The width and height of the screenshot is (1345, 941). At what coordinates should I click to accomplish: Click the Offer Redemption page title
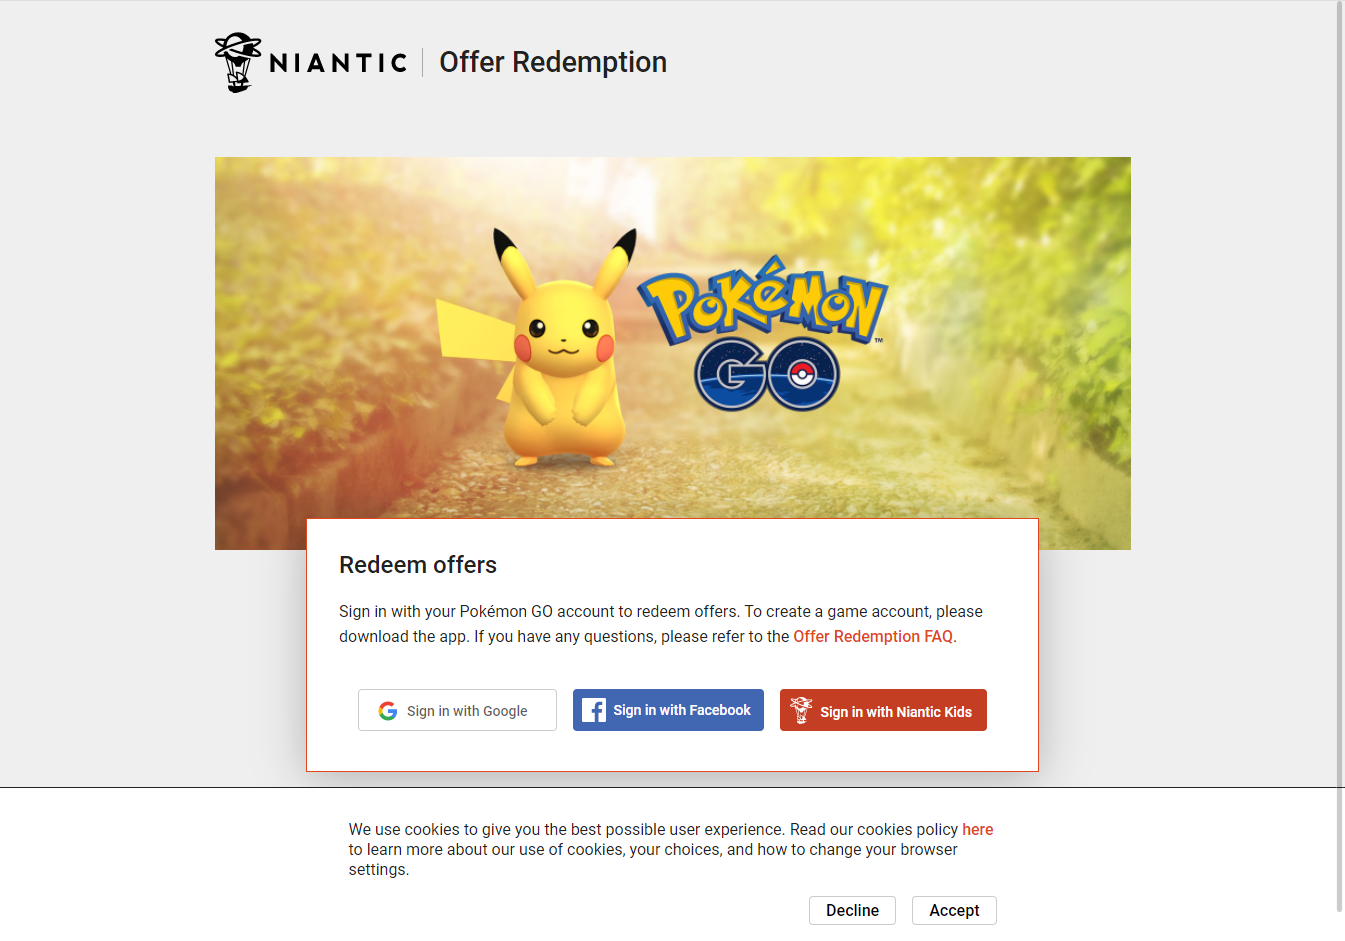(553, 62)
